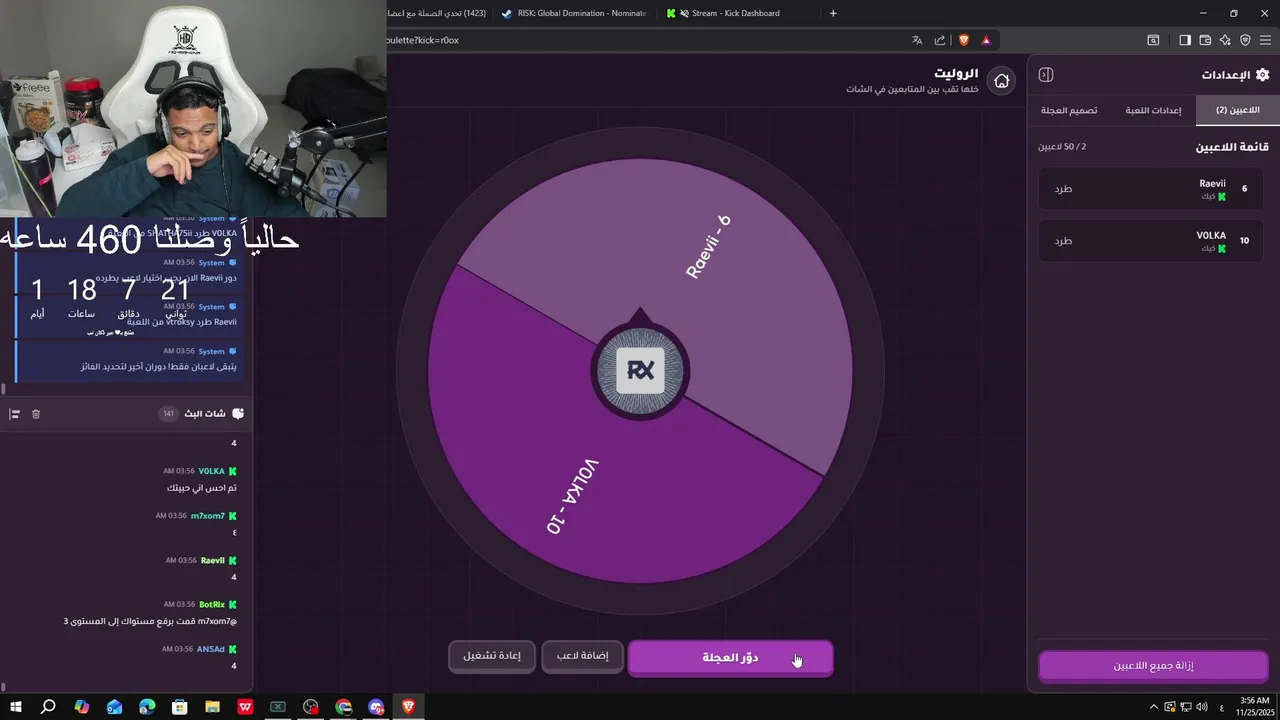Open the input language indicator in the tray
Viewport: 1280px width, 720px height.
click(1221, 707)
